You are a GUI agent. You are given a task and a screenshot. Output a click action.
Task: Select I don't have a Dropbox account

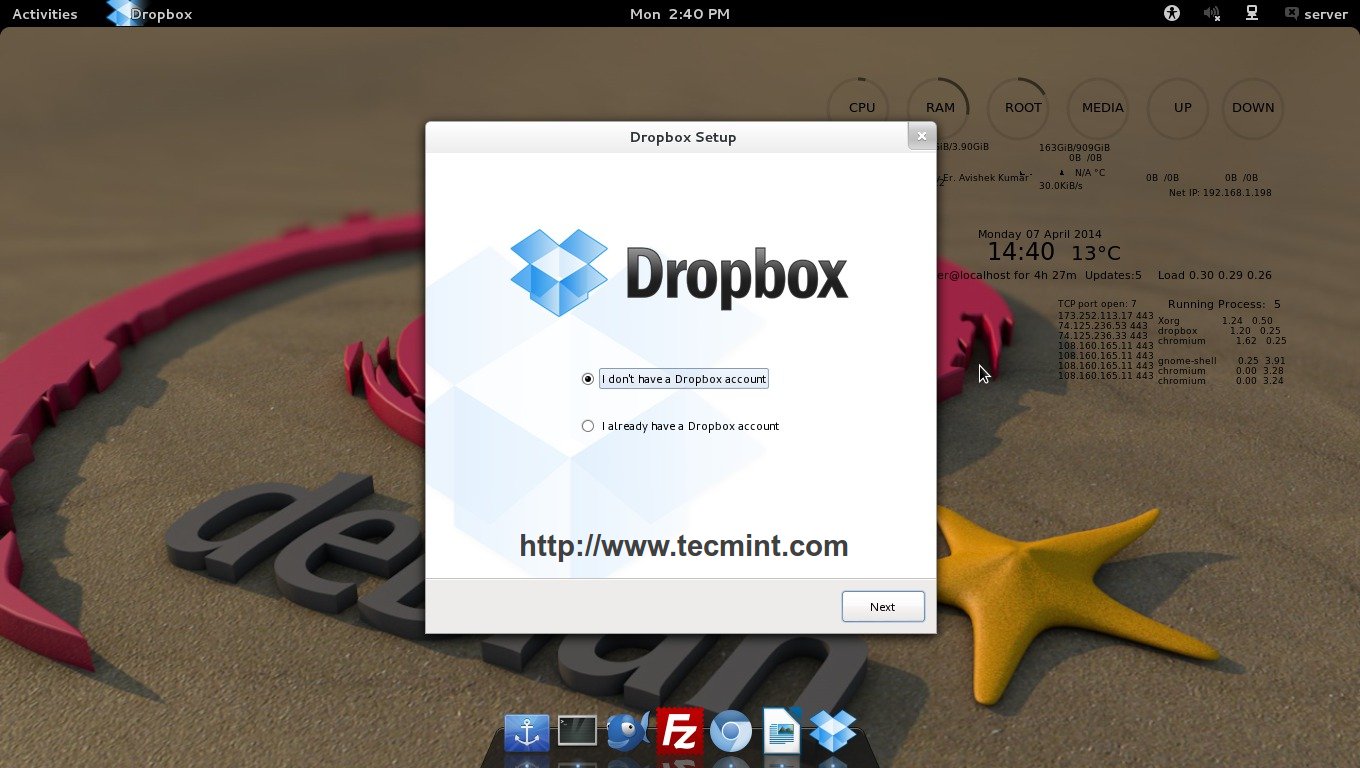click(588, 379)
